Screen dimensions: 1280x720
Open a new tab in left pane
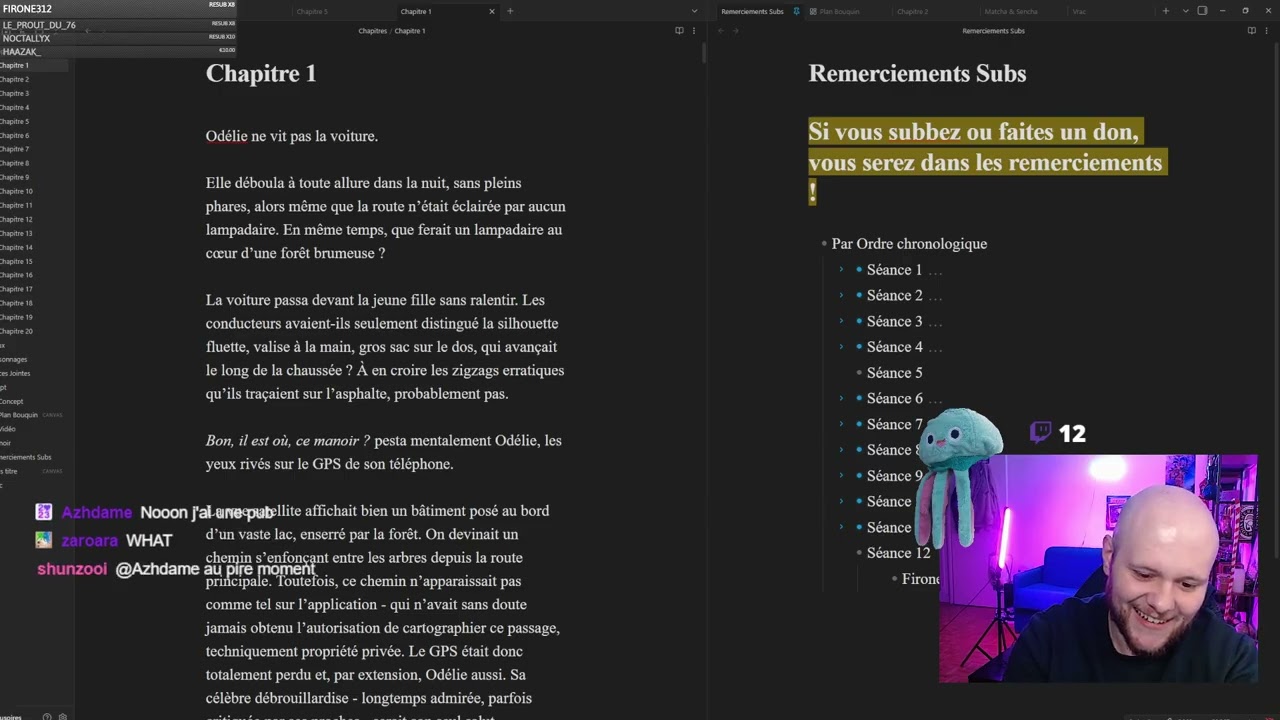coord(510,11)
